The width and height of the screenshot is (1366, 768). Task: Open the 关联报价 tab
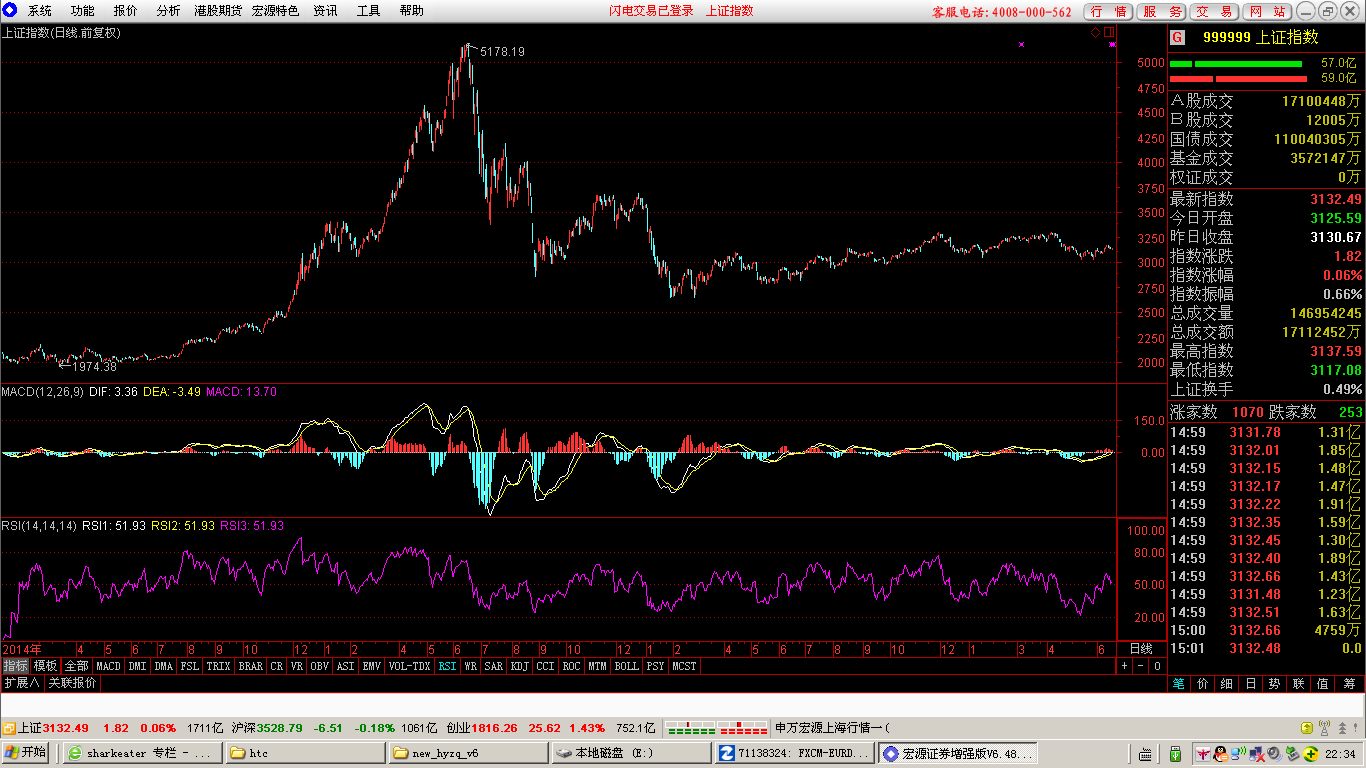pos(73,683)
